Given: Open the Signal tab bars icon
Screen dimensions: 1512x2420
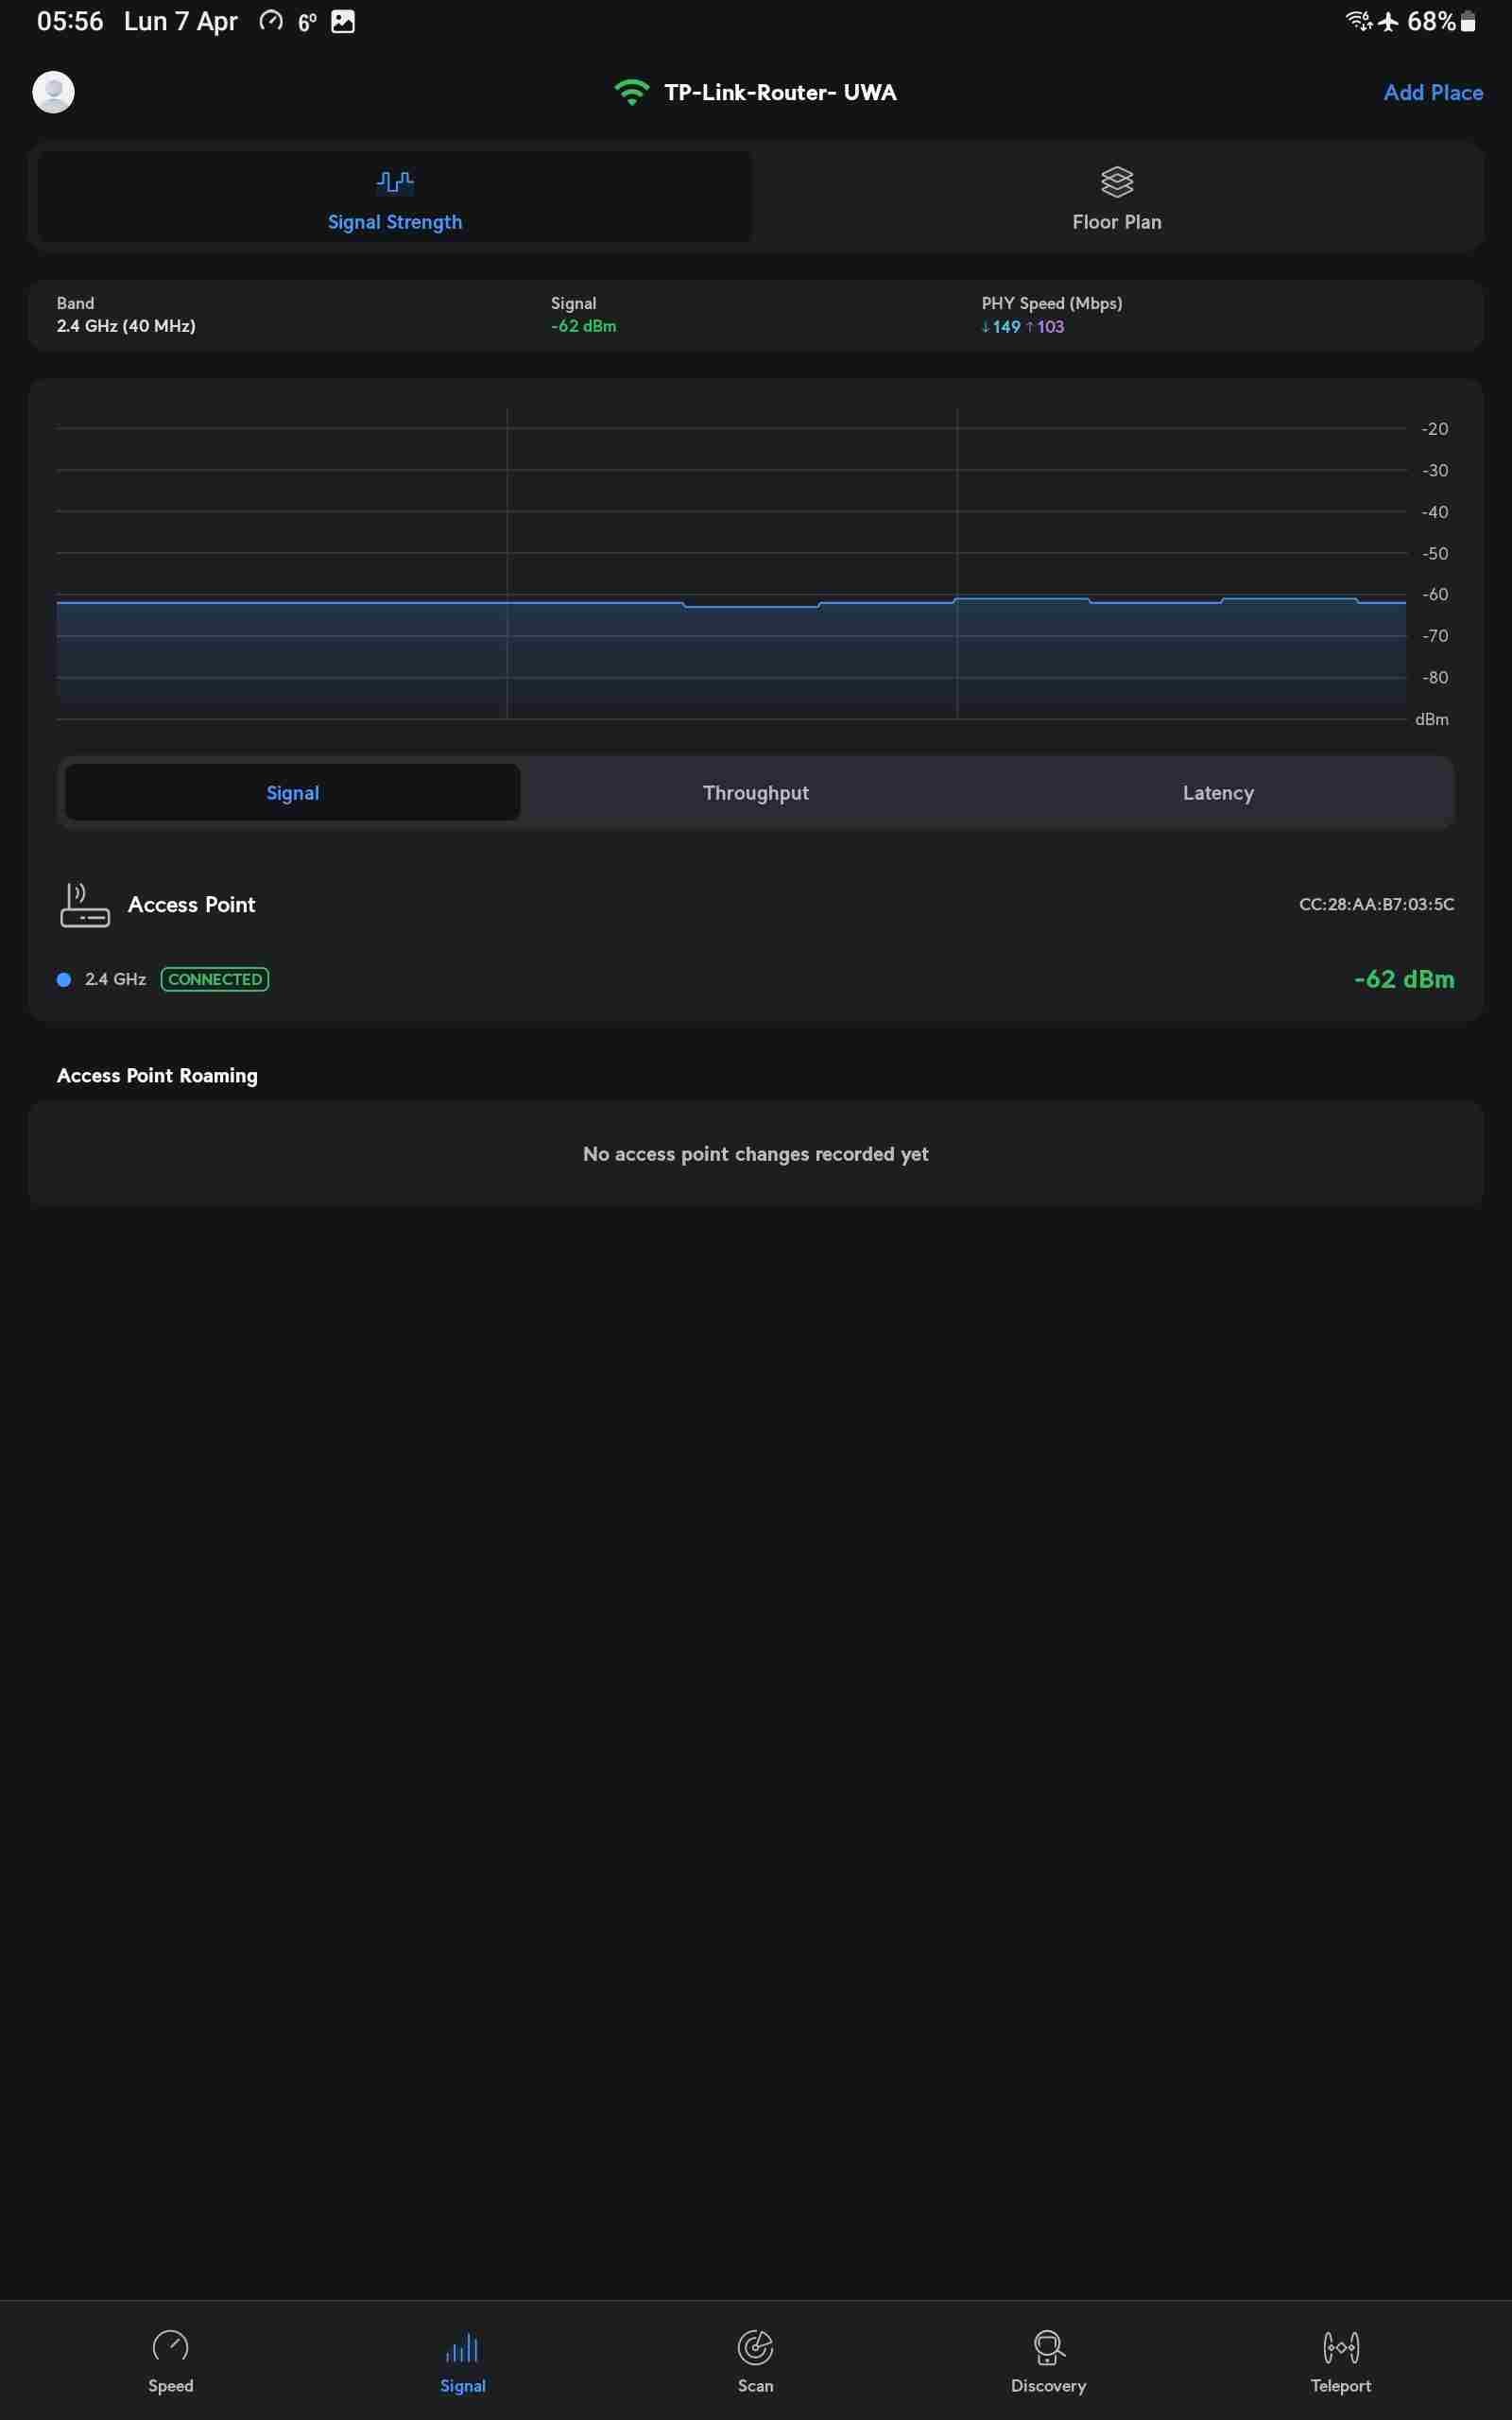Looking at the screenshot, I should click(x=463, y=2347).
